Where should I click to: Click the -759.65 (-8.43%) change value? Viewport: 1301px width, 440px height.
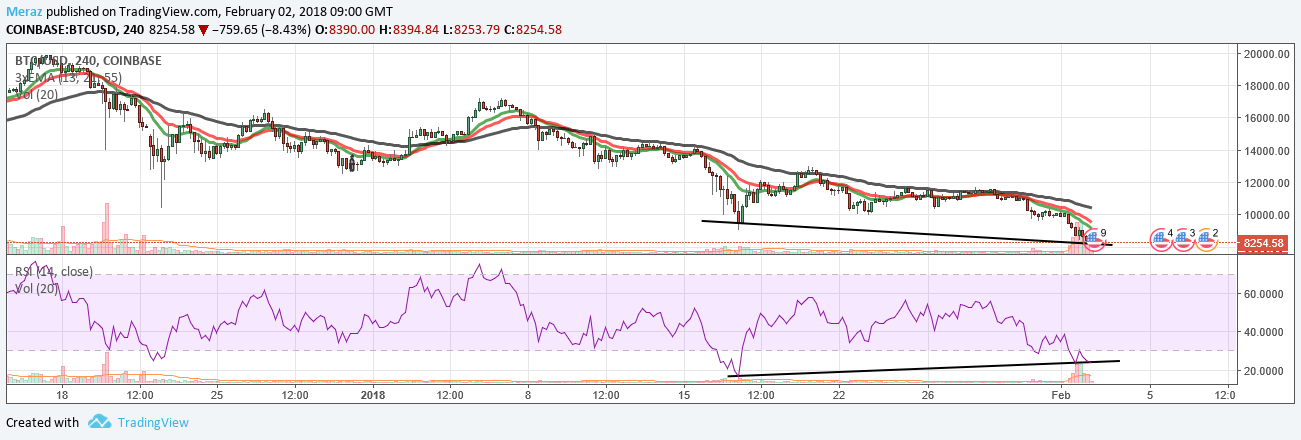coord(261,30)
